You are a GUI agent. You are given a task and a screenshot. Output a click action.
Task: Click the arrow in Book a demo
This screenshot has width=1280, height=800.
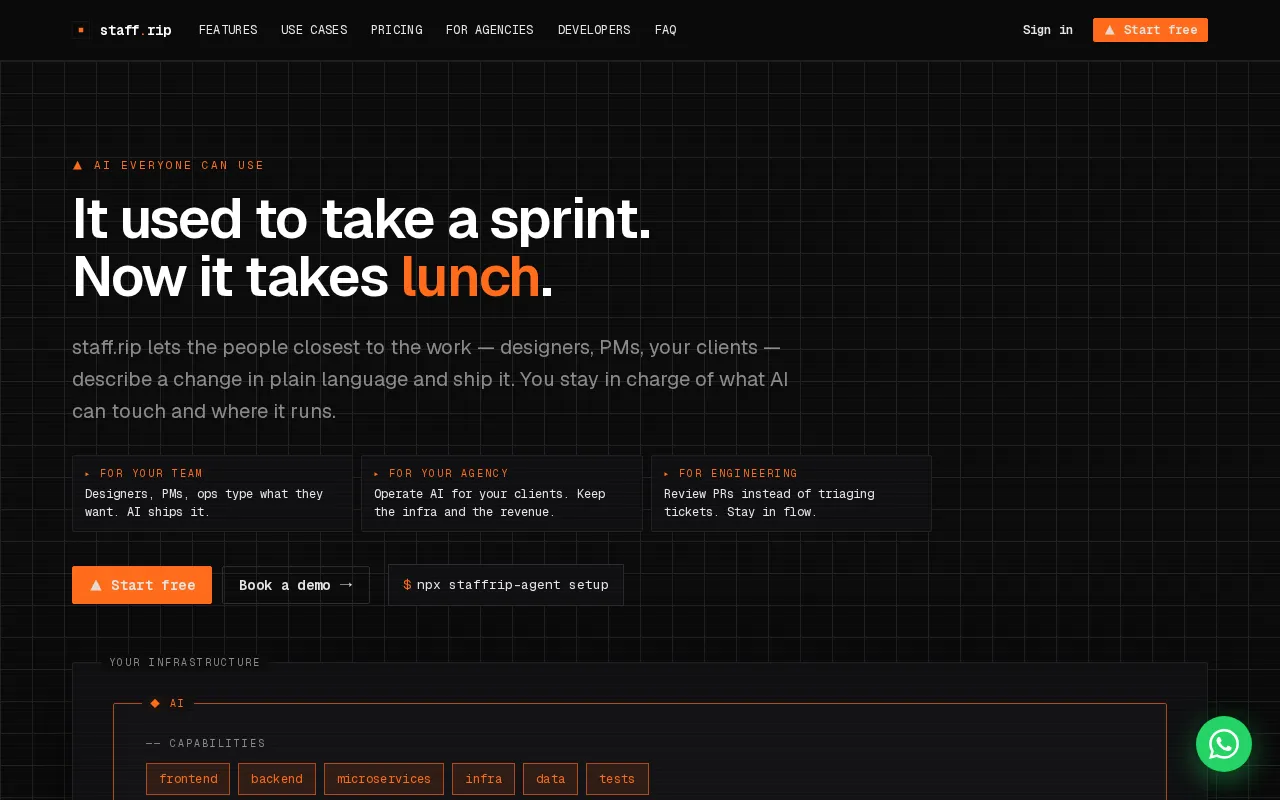[346, 585]
